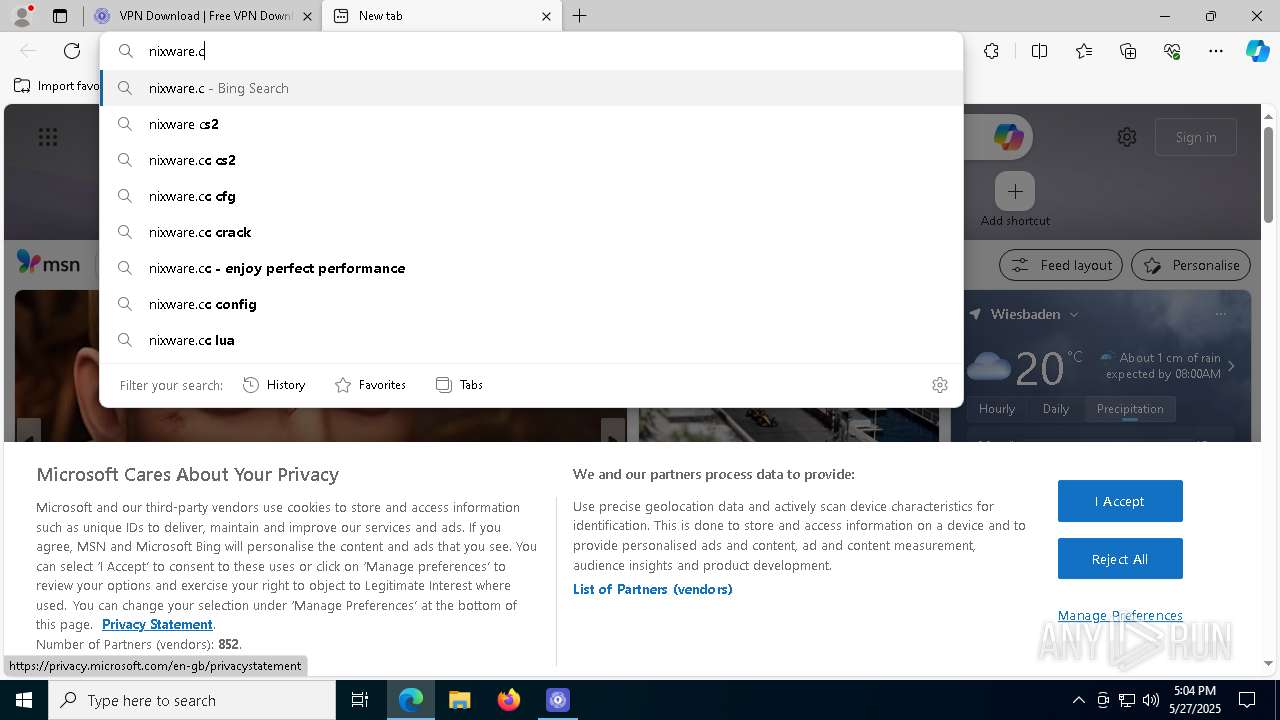Open a new browser tab
This screenshot has width=1280, height=720.
[580, 16]
